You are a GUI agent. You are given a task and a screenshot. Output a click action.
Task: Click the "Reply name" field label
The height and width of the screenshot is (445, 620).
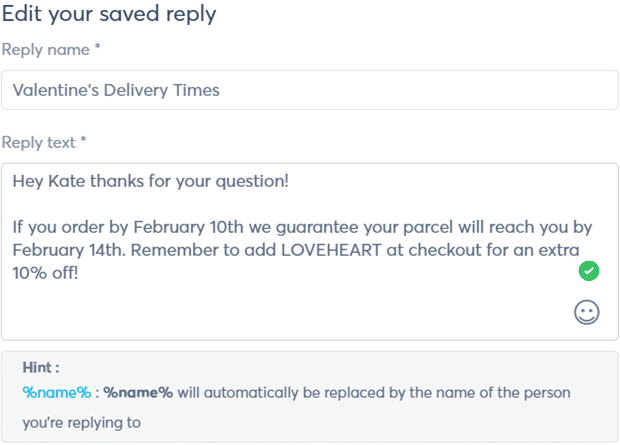point(50,50)
